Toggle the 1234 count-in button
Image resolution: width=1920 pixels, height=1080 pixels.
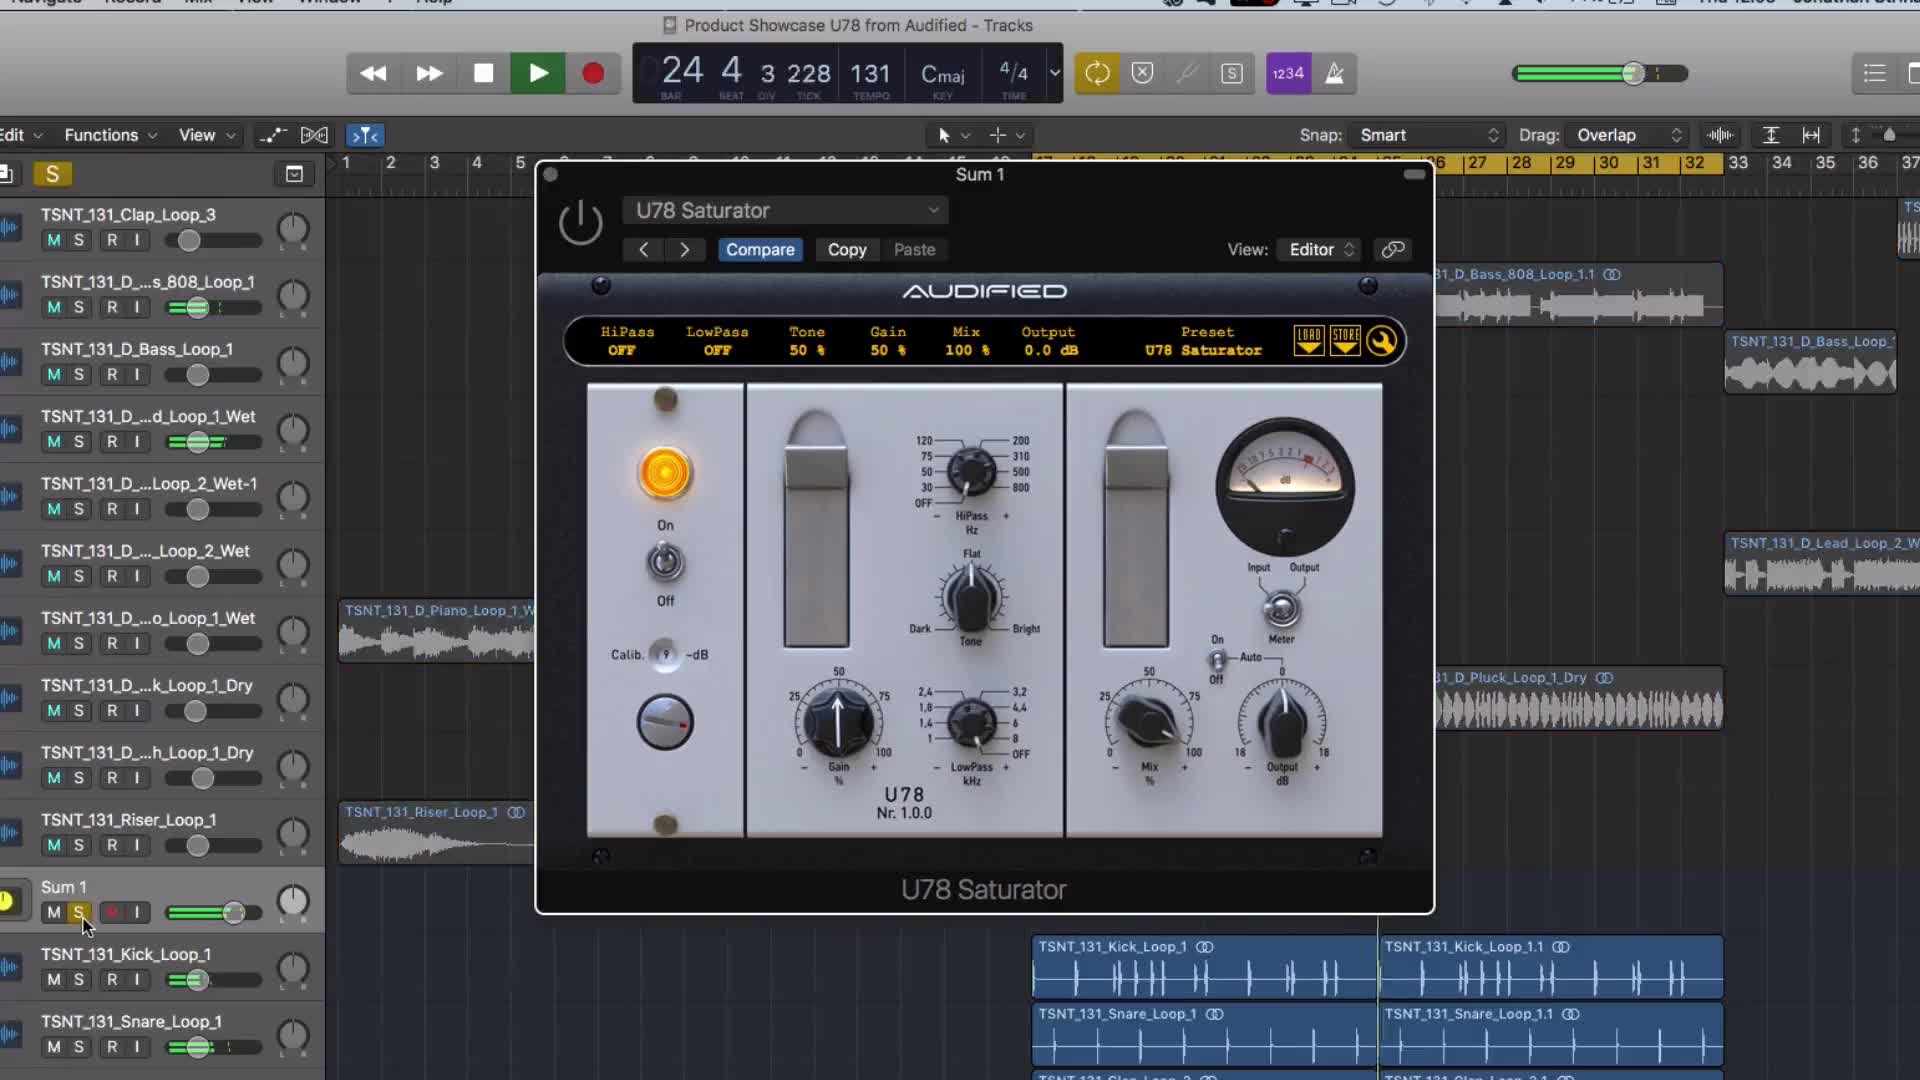[x=1288, y=73]
